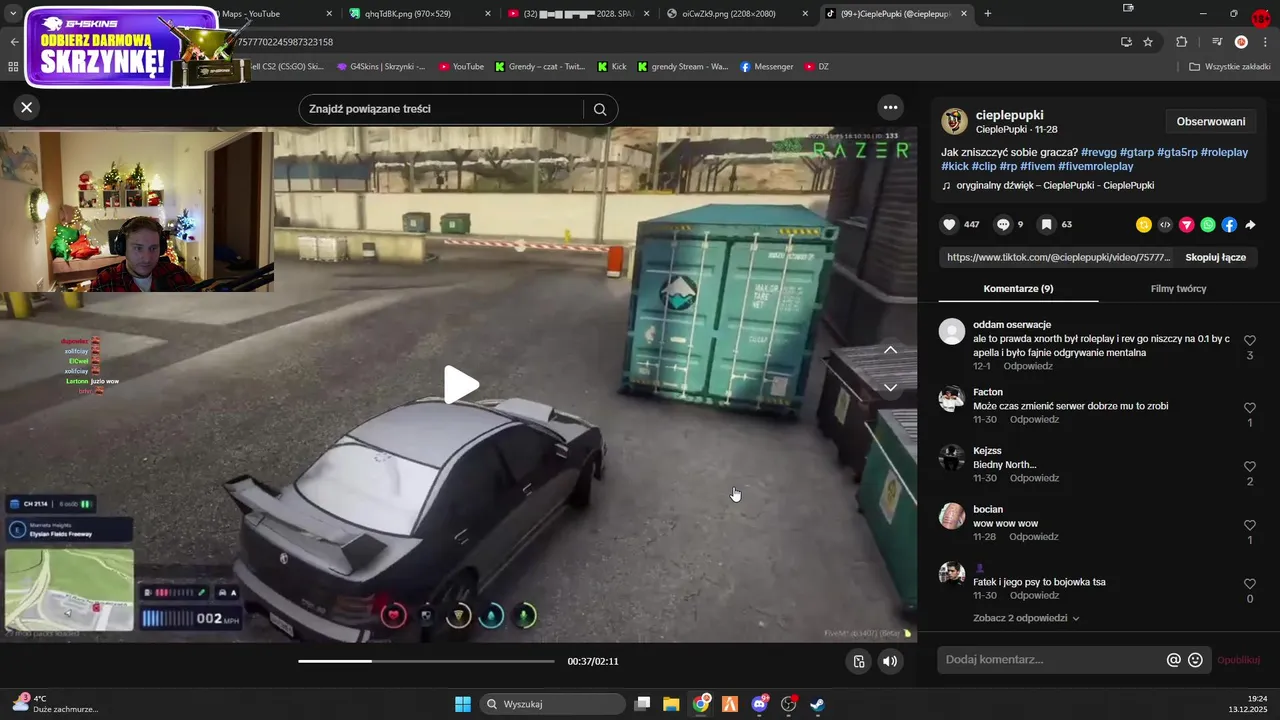Click the Opublikuj post button
This screenshot has width=1280, height=720.
pos(1238,660)
